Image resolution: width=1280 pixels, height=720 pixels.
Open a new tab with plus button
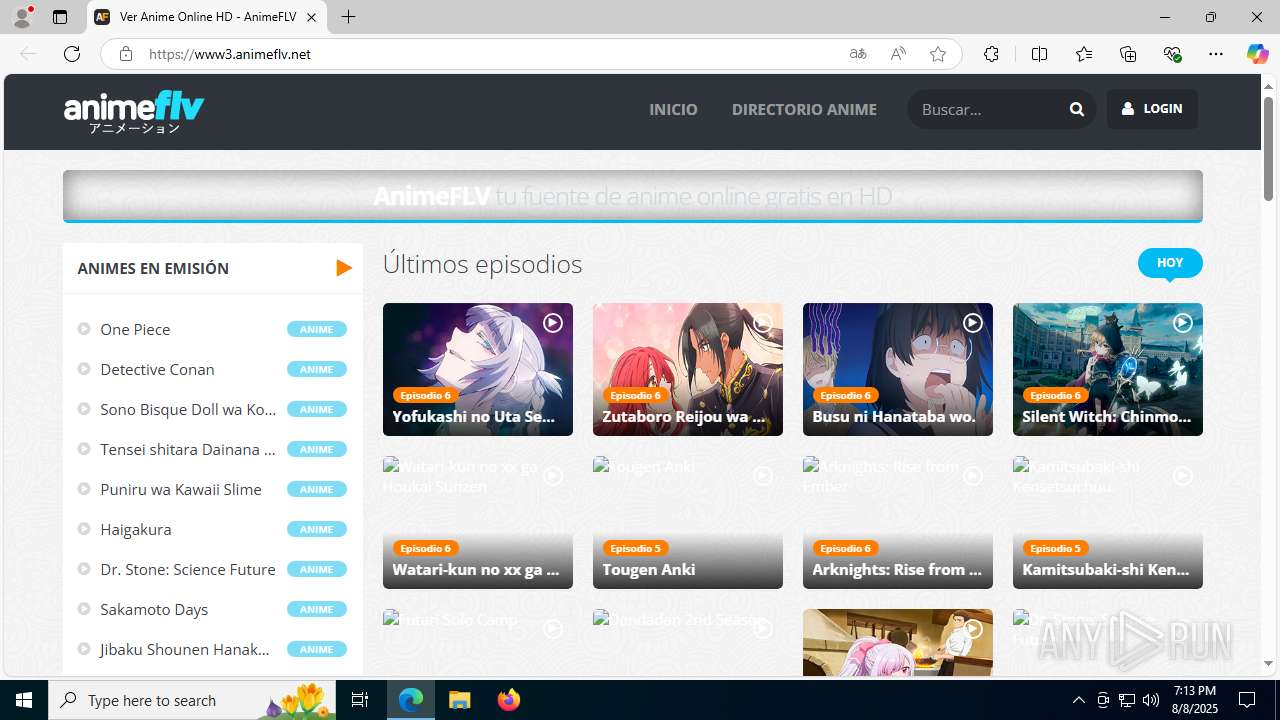tap(348, 17)
